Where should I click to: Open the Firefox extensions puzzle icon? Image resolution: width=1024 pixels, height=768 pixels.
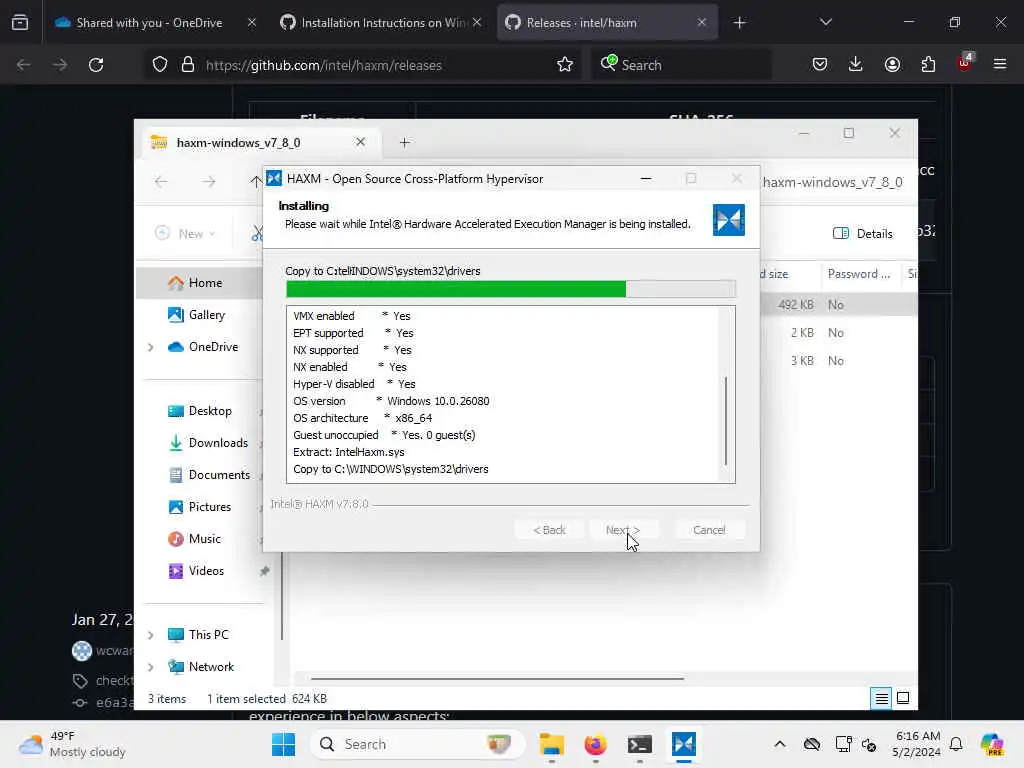click(928, 65)
